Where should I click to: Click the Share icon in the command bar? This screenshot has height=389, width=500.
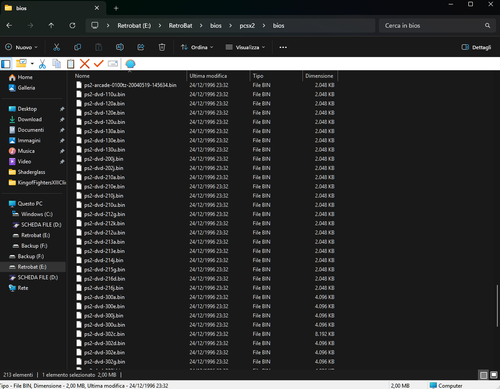point(141,47)
